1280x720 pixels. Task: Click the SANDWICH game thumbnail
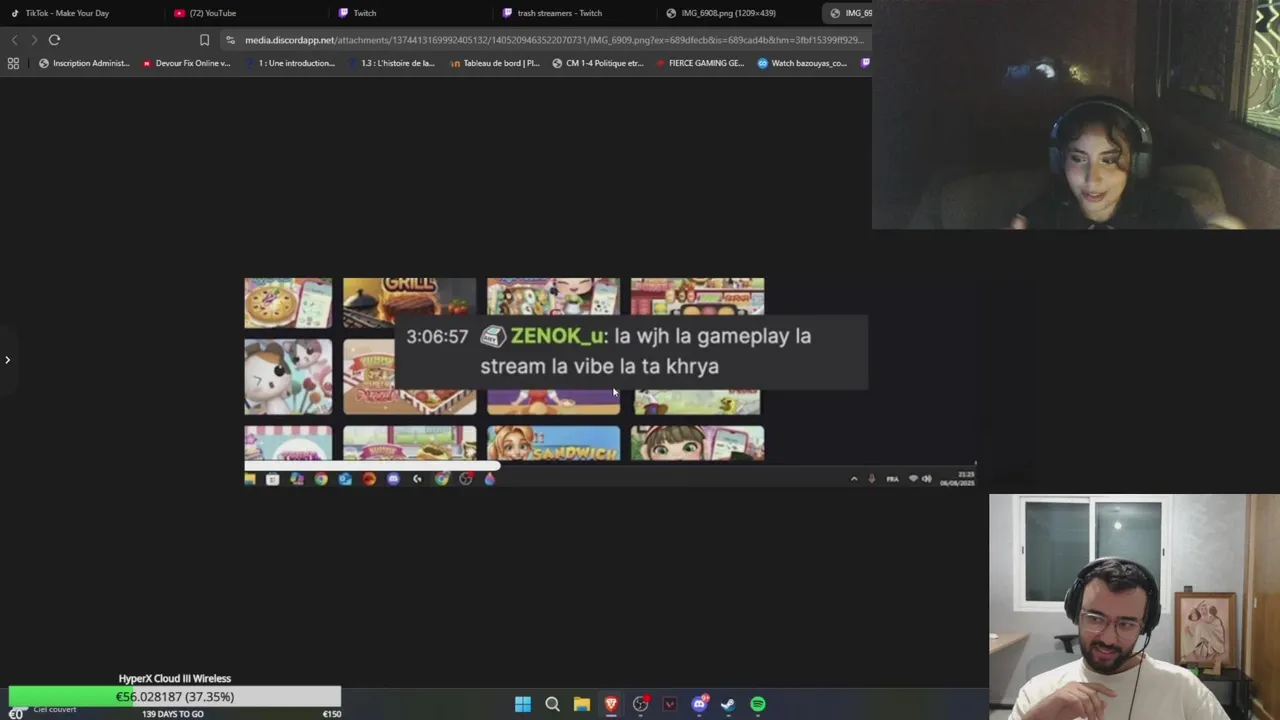pyautogui.click(x=553, y=444)
